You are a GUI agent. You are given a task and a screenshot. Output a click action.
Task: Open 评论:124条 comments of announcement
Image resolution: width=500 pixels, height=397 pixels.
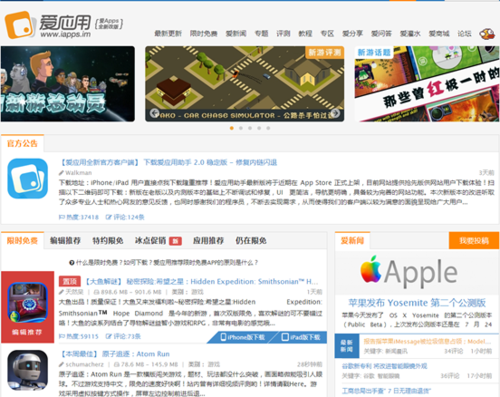click(x=125, y=217)
